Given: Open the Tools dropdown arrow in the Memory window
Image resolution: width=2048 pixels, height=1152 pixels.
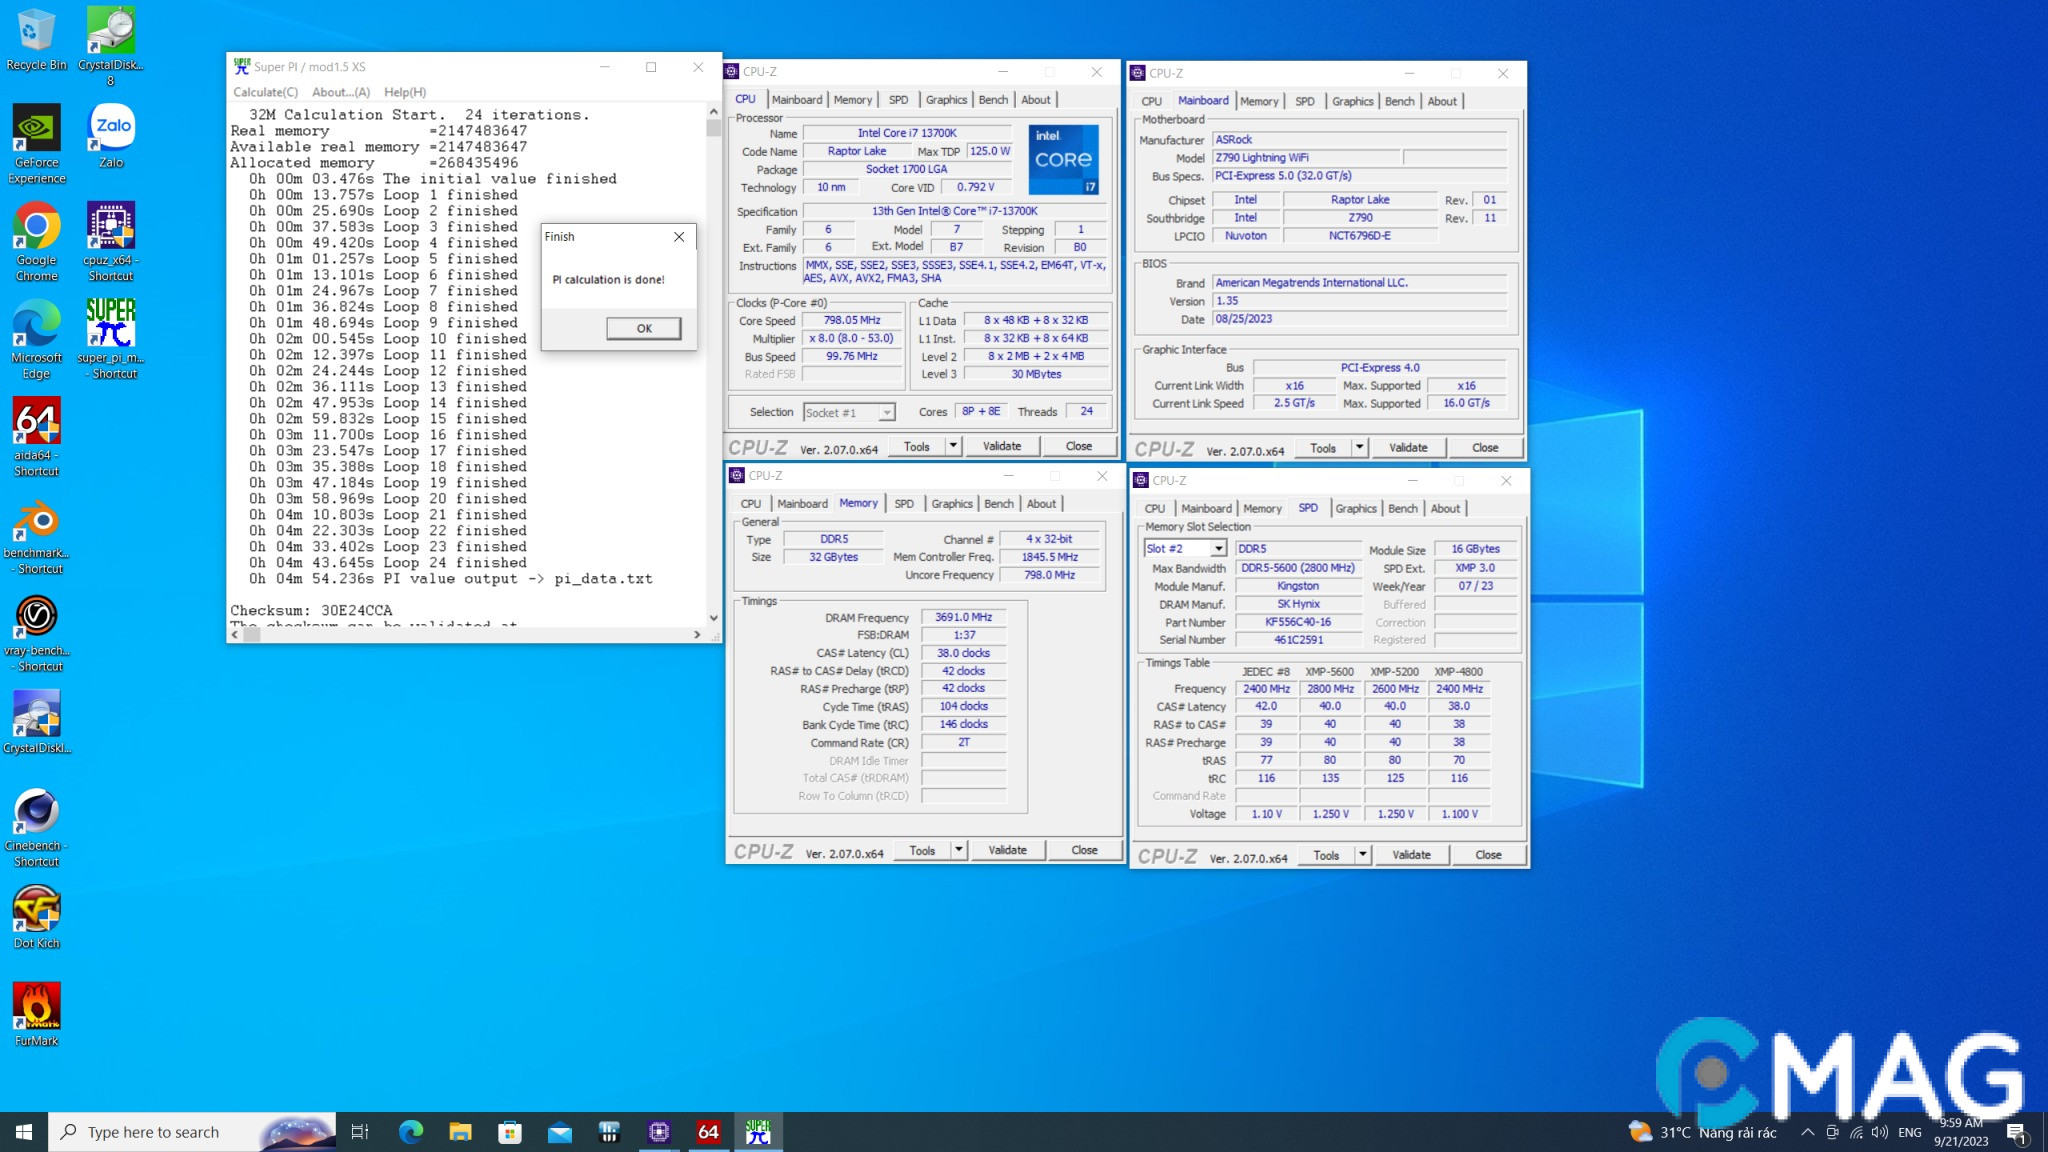Looking at the screenshot, I should point(958,850).
